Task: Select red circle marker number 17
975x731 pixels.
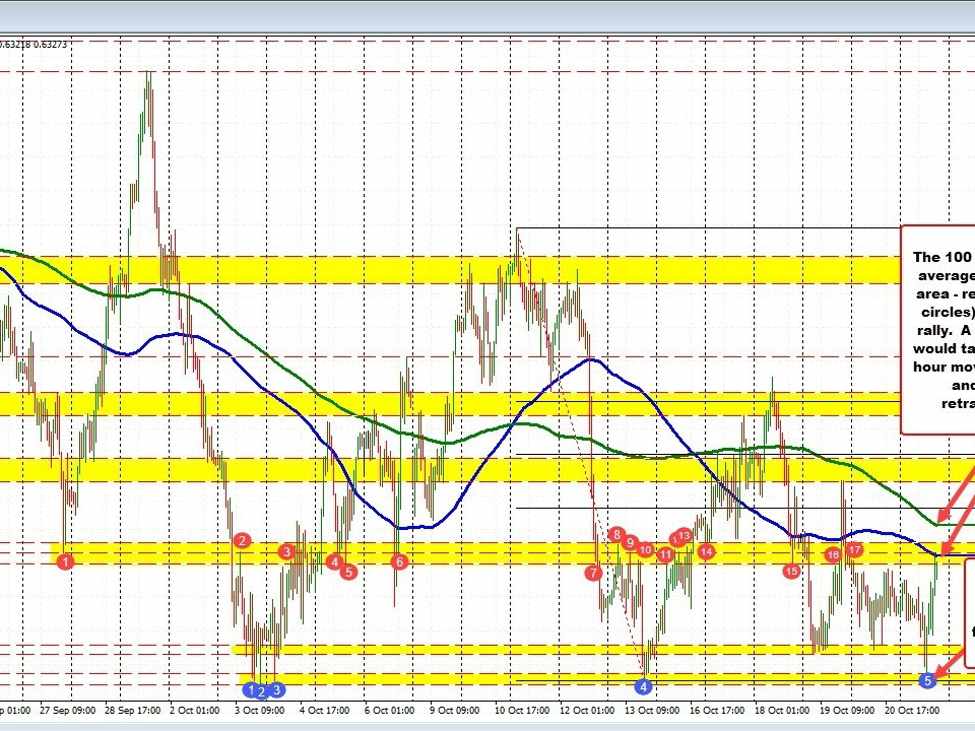Action: (x=854, y=549)
